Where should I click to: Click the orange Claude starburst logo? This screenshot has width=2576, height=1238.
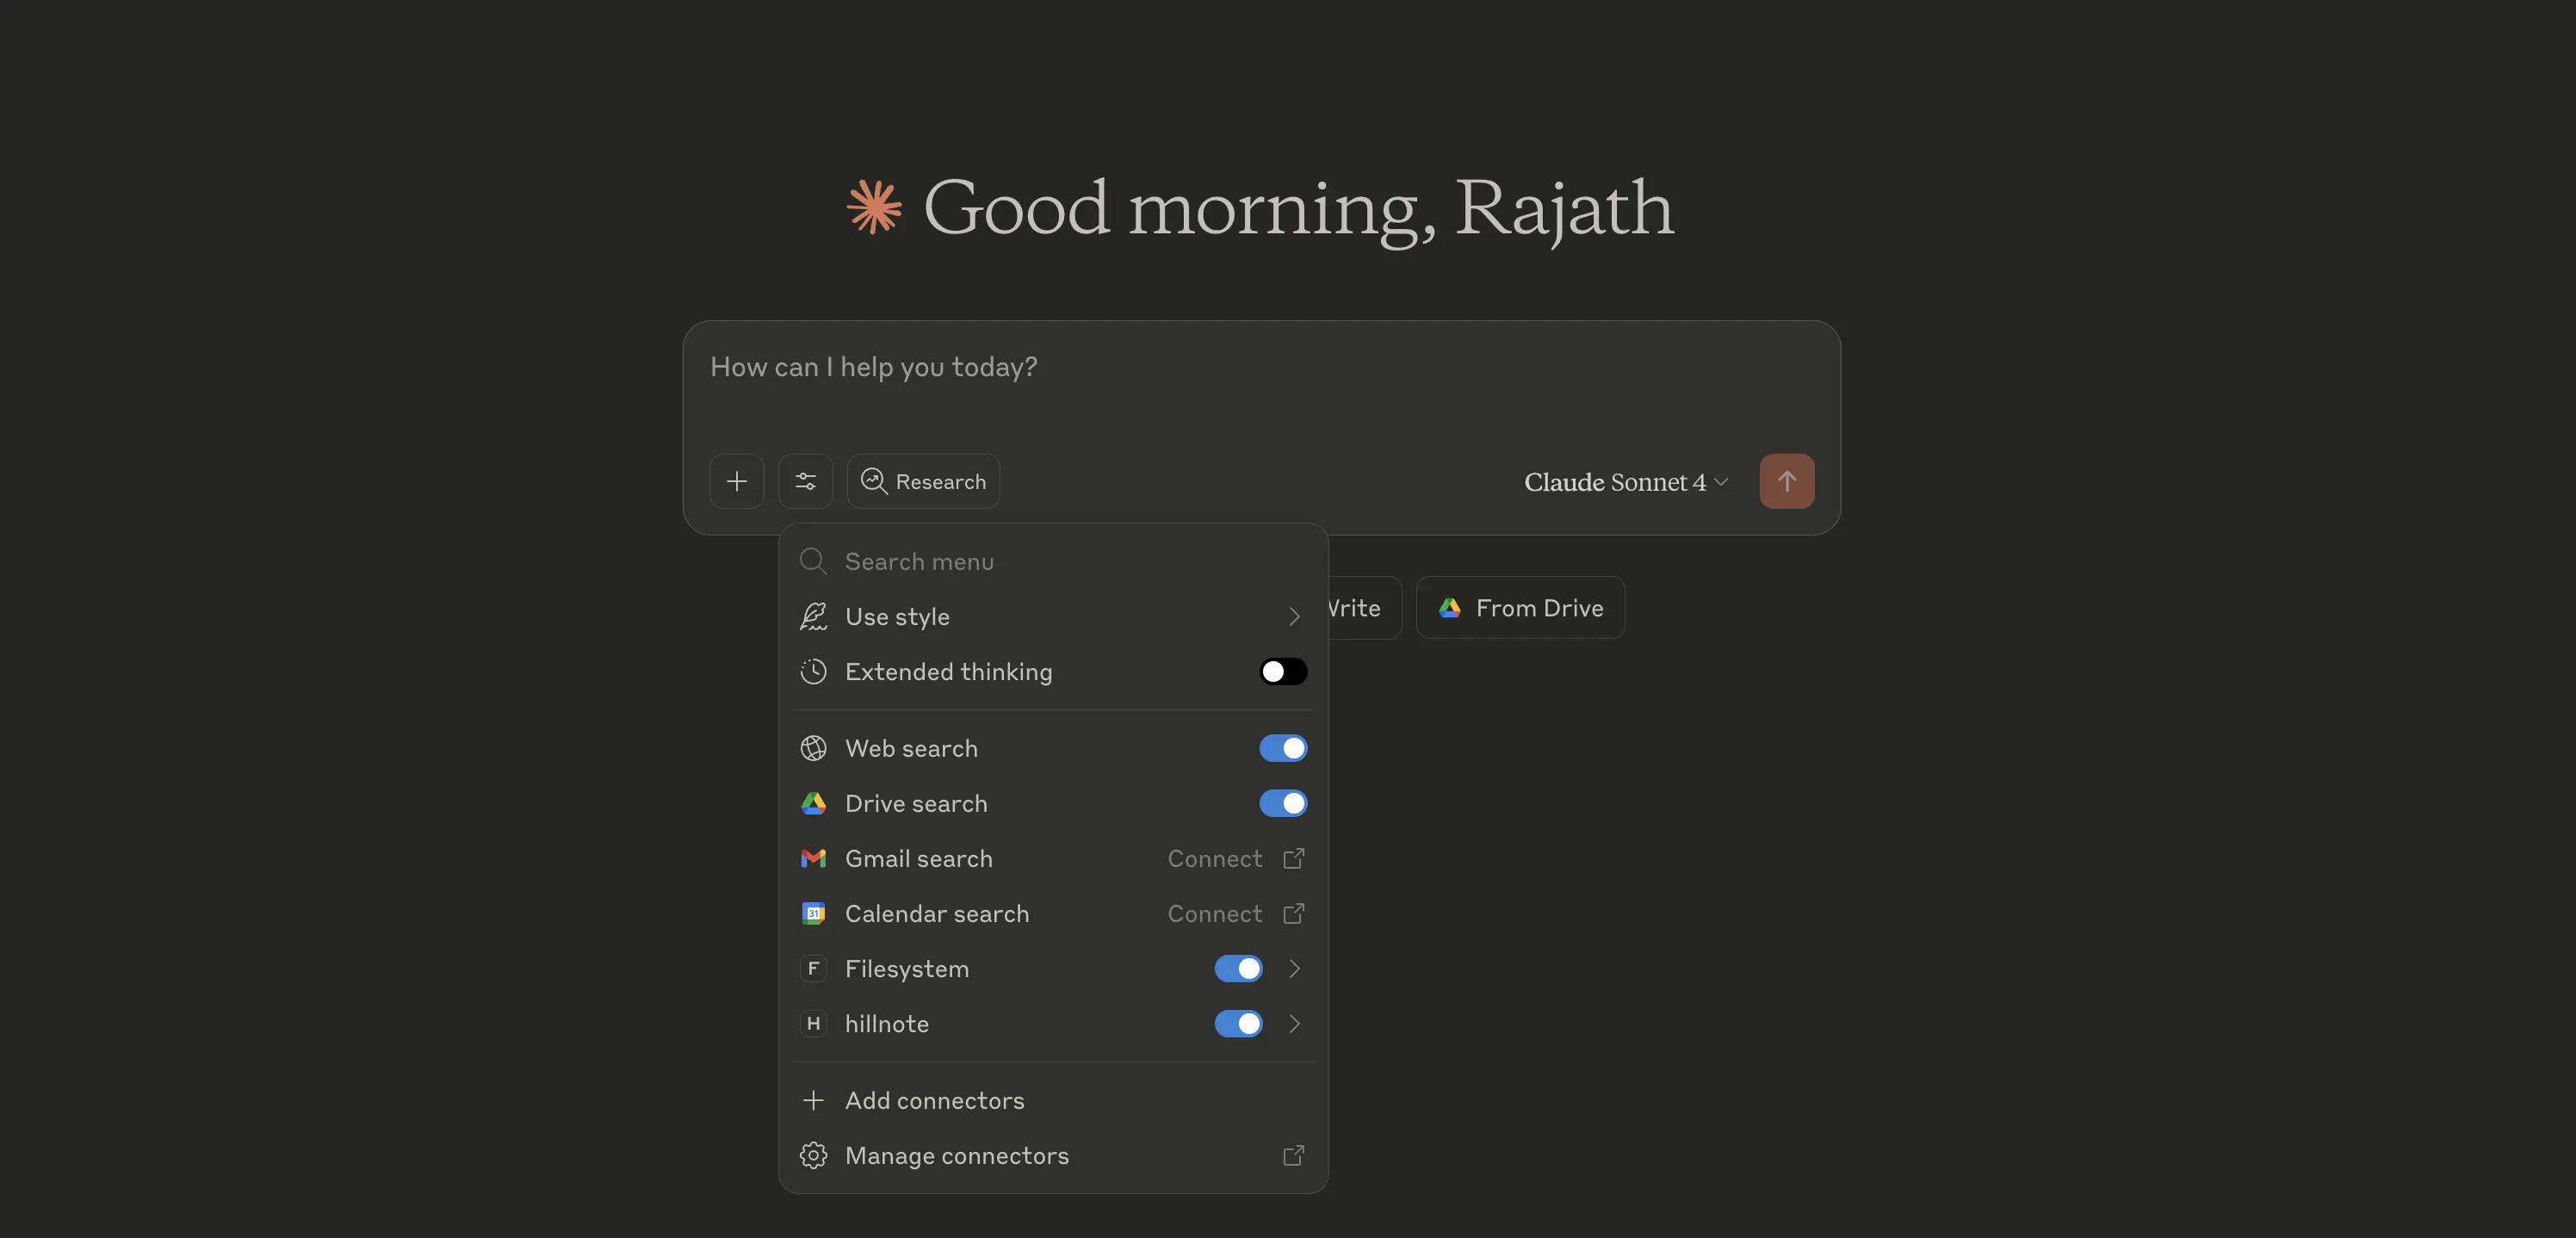point(874,207)
